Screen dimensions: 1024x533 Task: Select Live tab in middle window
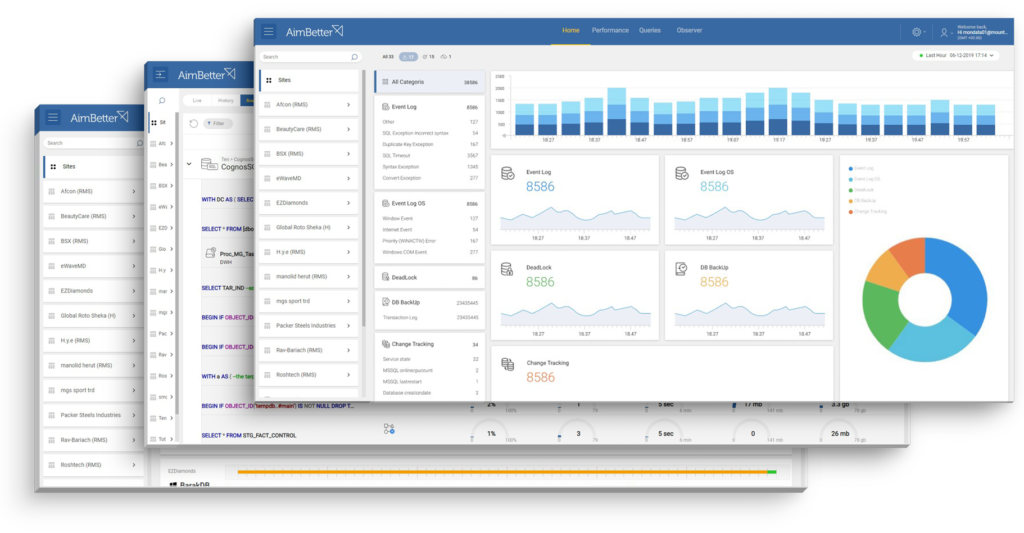197,101
